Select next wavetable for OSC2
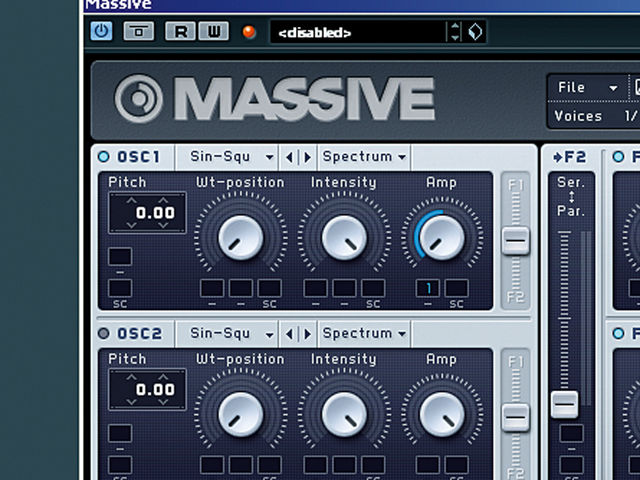The height and width of the screenshot is (480, 640). point(307,334)
